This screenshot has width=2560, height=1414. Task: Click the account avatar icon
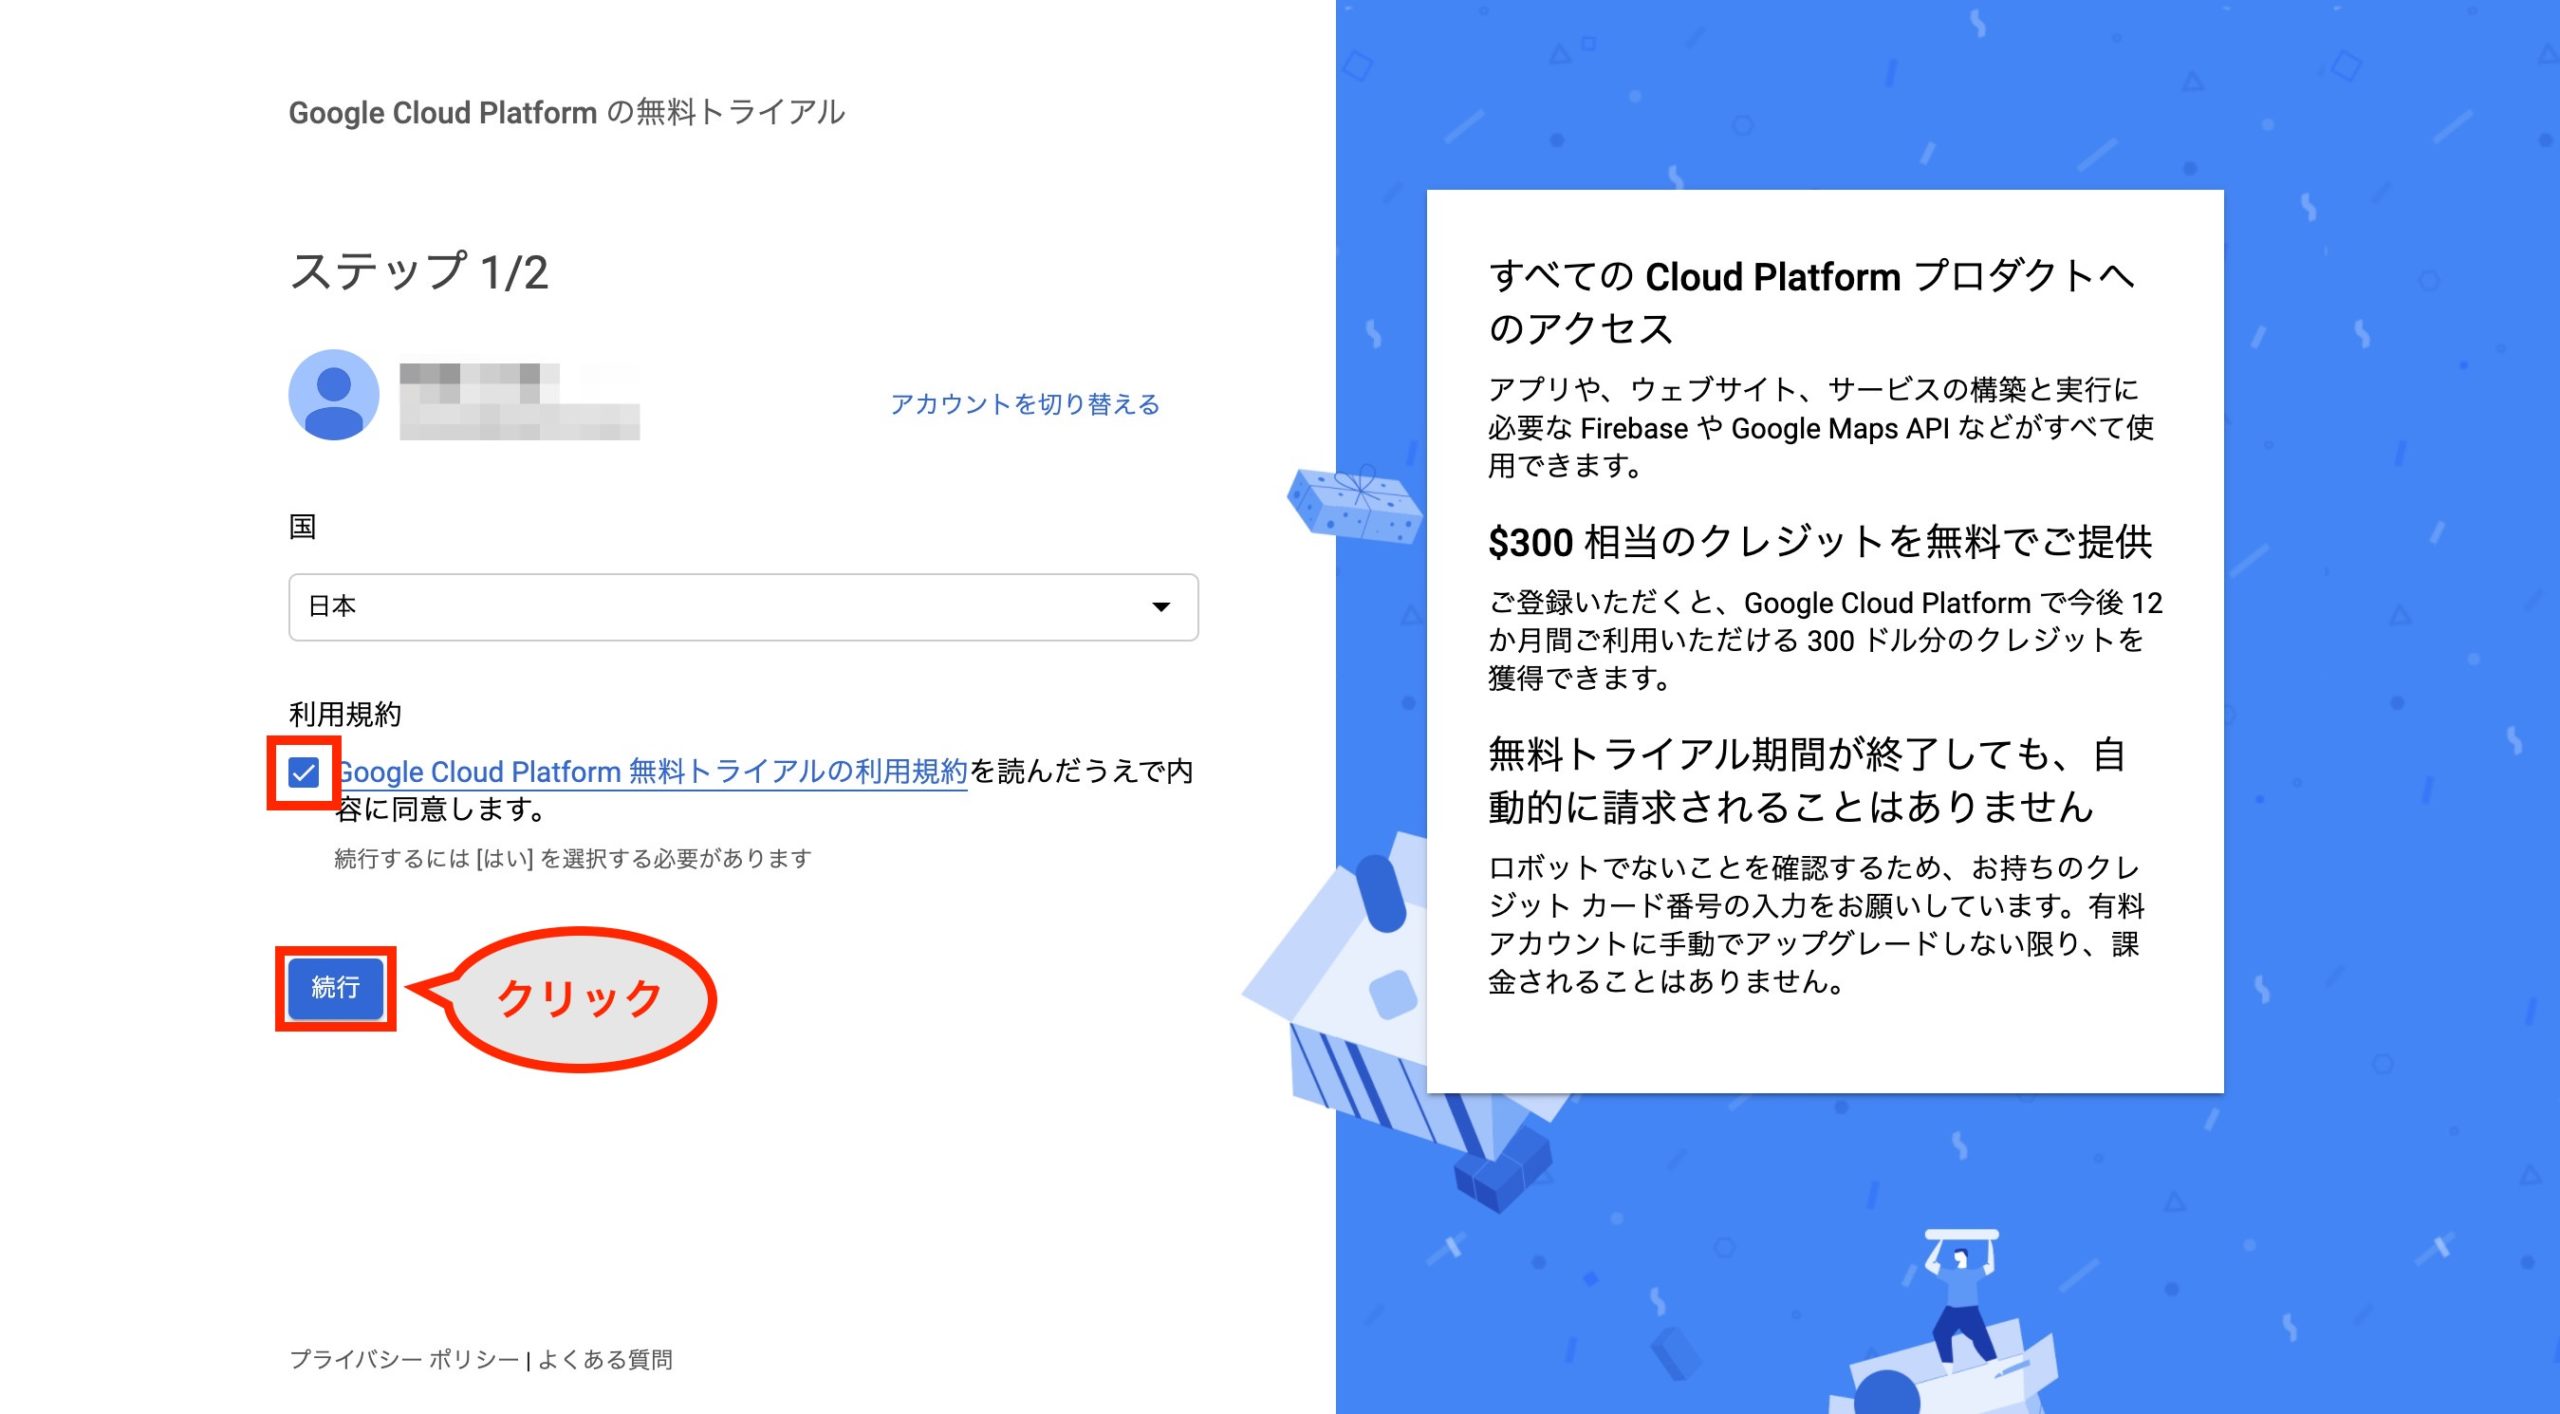click(x=333, y=394)
